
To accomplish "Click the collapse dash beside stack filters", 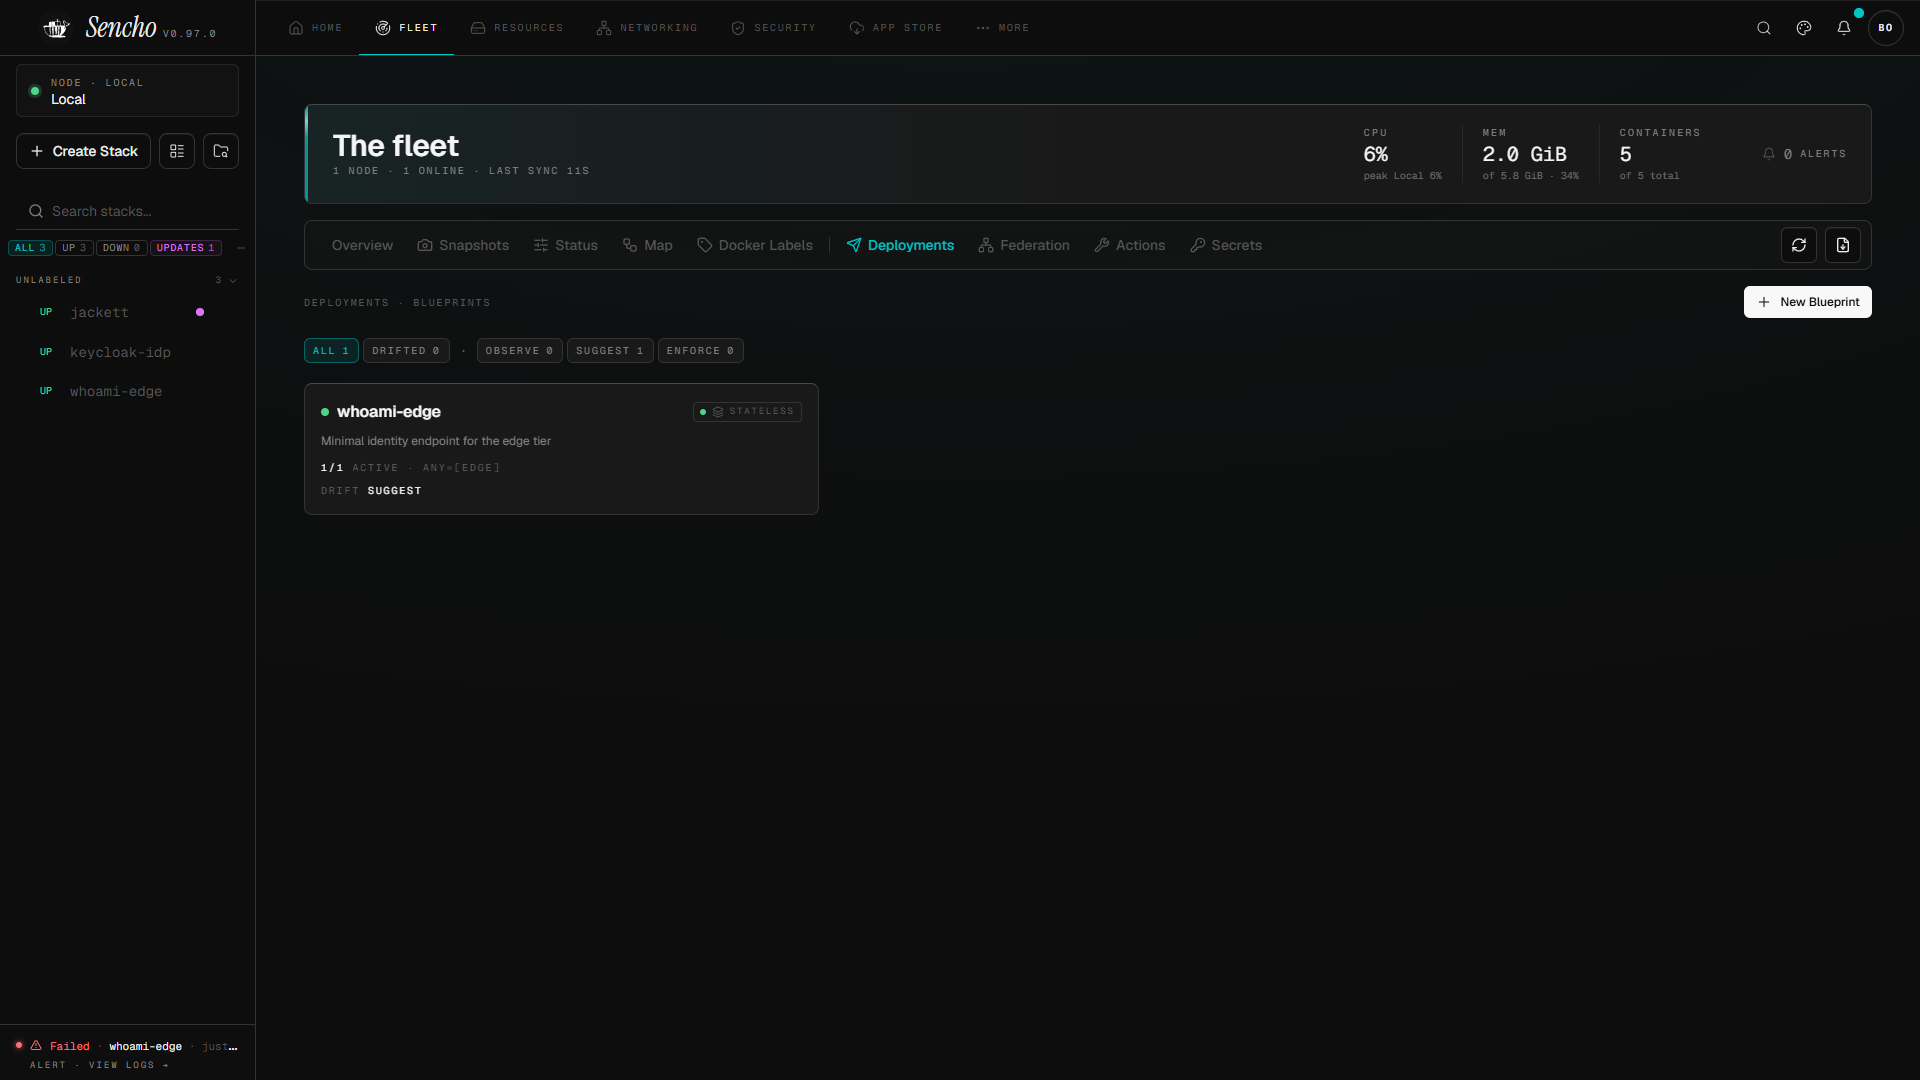I will click(x=241, y=248).
